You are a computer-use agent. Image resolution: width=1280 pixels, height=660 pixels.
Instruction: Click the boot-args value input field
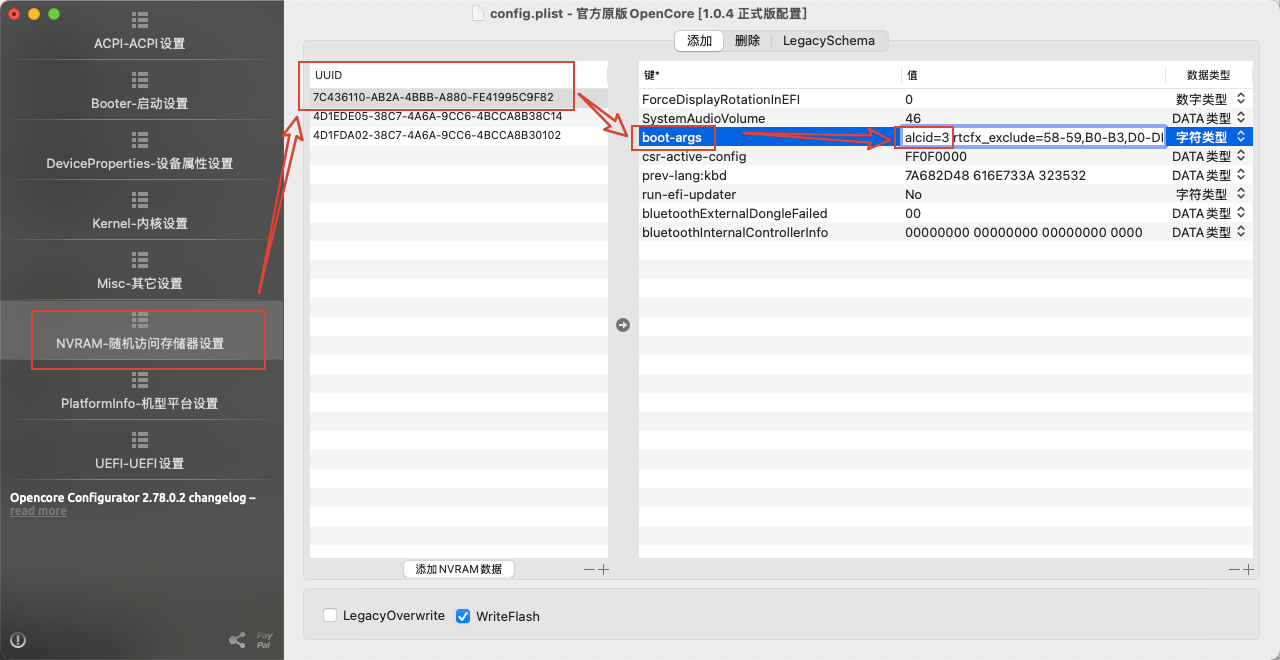tap(1033, 137)
